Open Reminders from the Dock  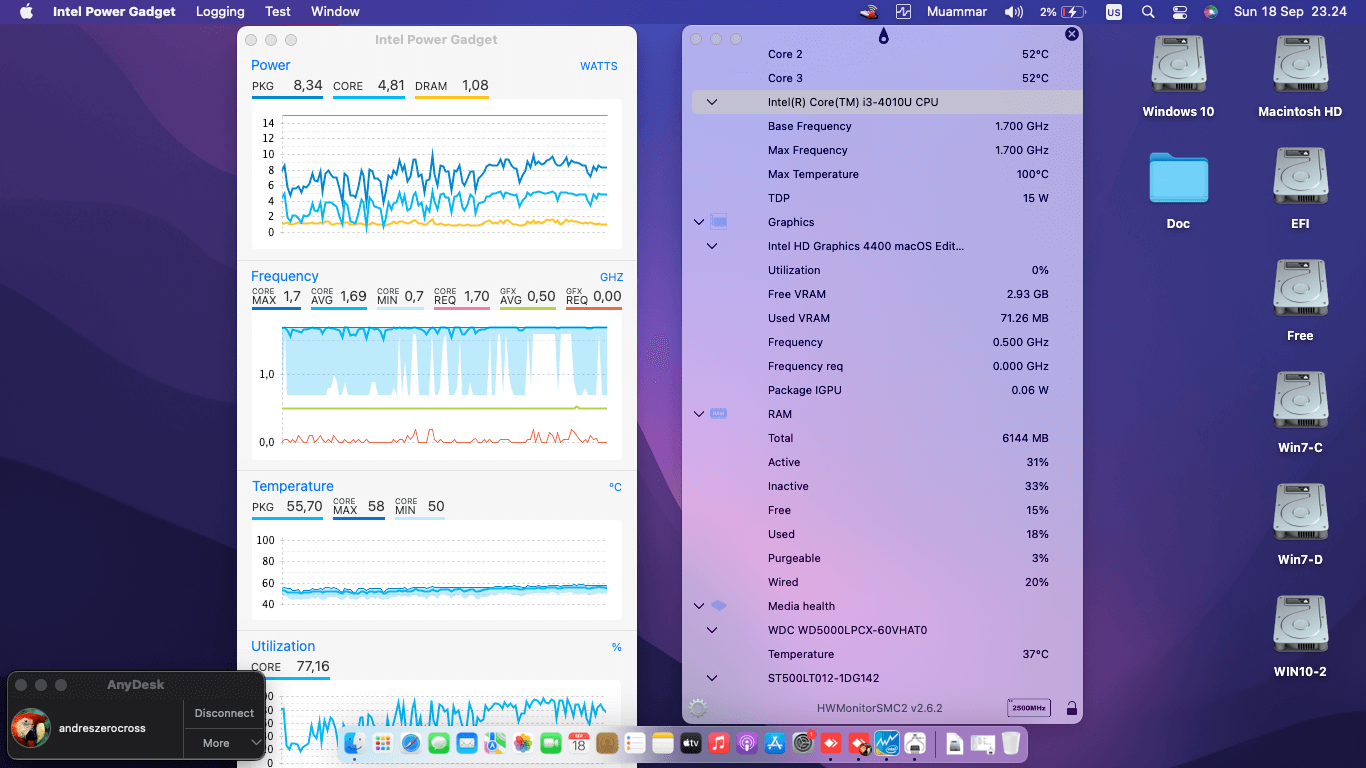(x=635, y=743)
